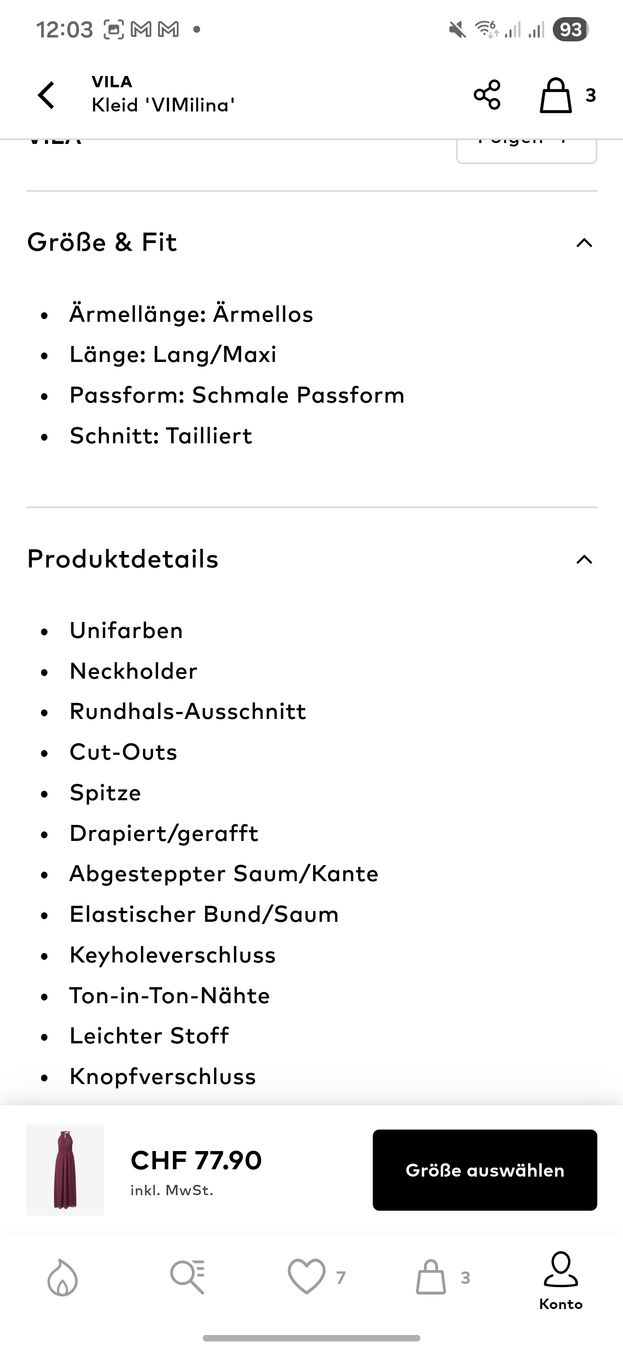This screenshot has width=623, height=1350.
Task: Tap the Produktdetails section heading
Action: [x=123, y=559]
